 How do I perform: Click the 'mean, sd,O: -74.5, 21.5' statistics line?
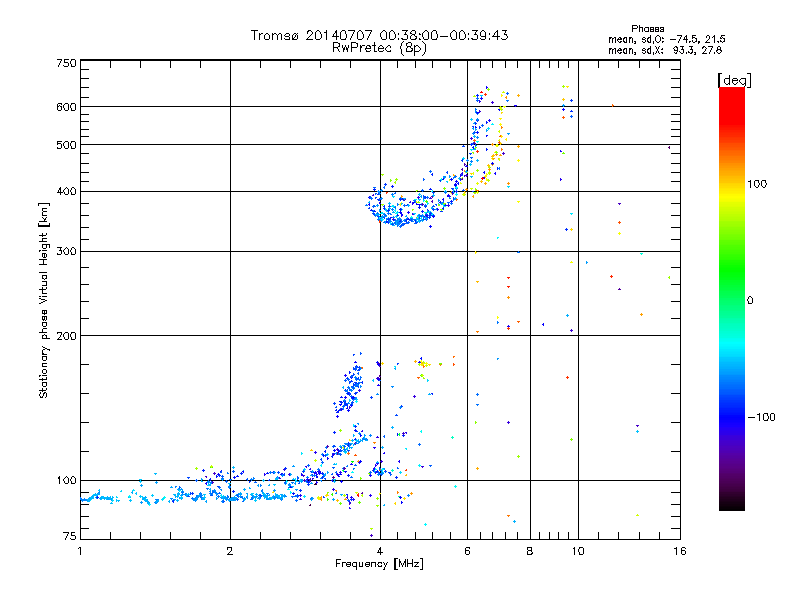[667, 39]
